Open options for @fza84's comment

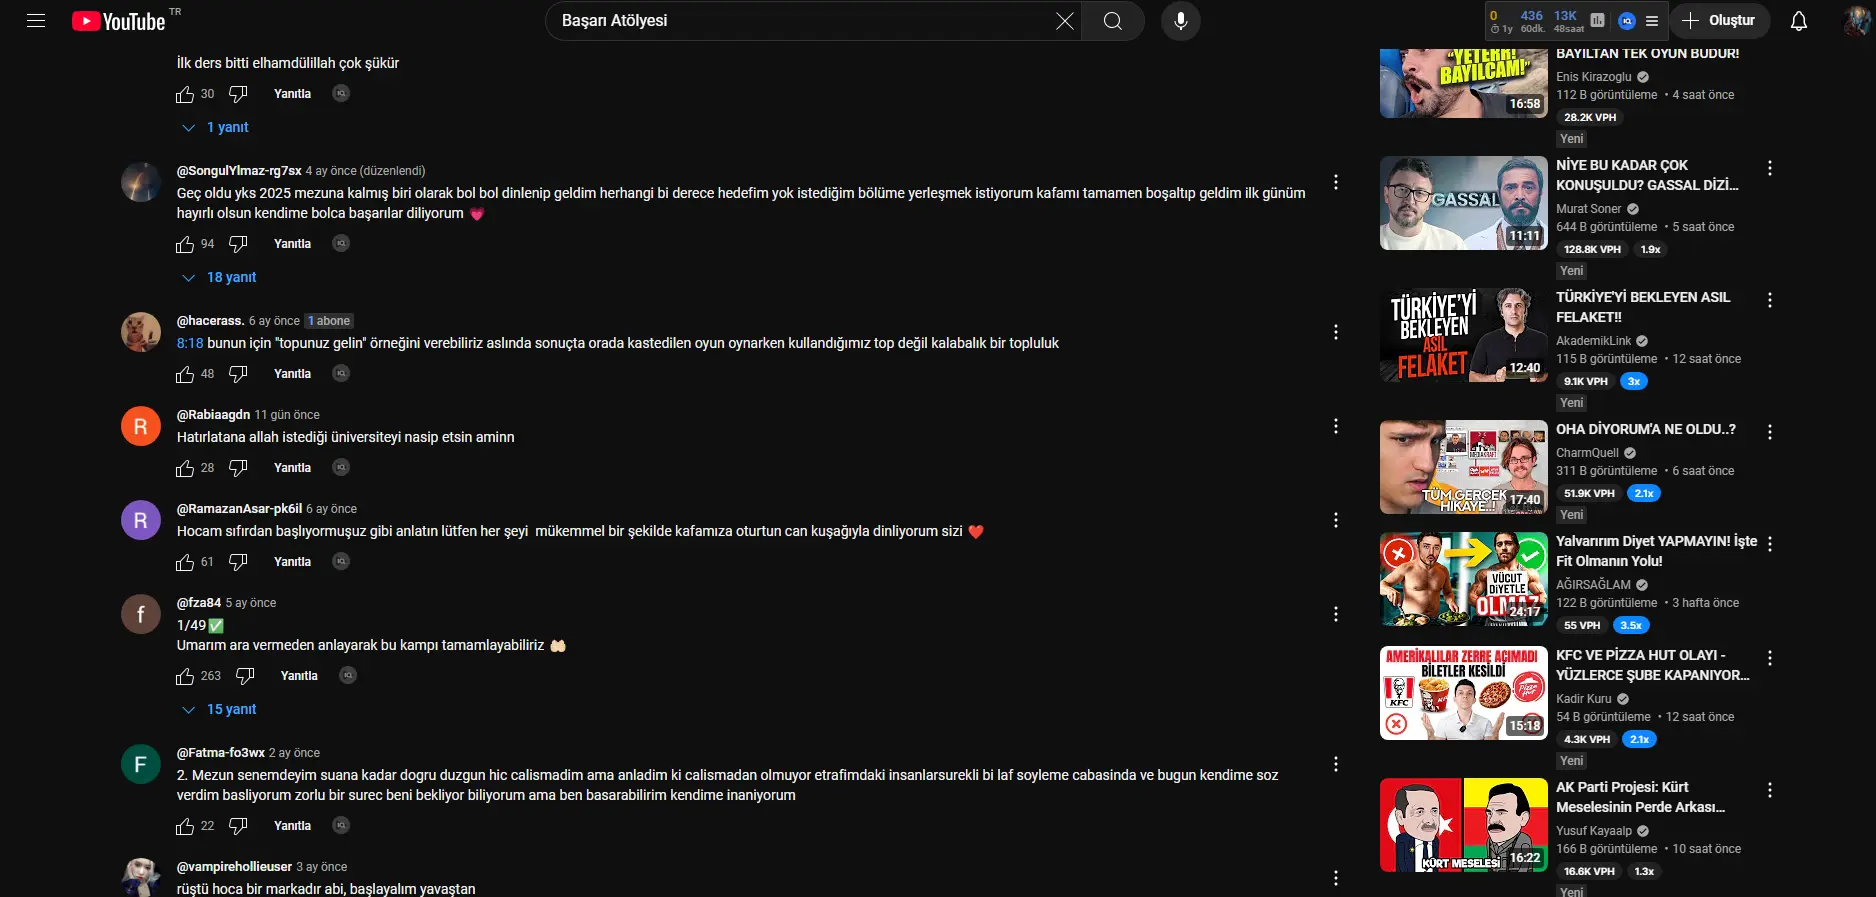click(x=1336, y=614)
